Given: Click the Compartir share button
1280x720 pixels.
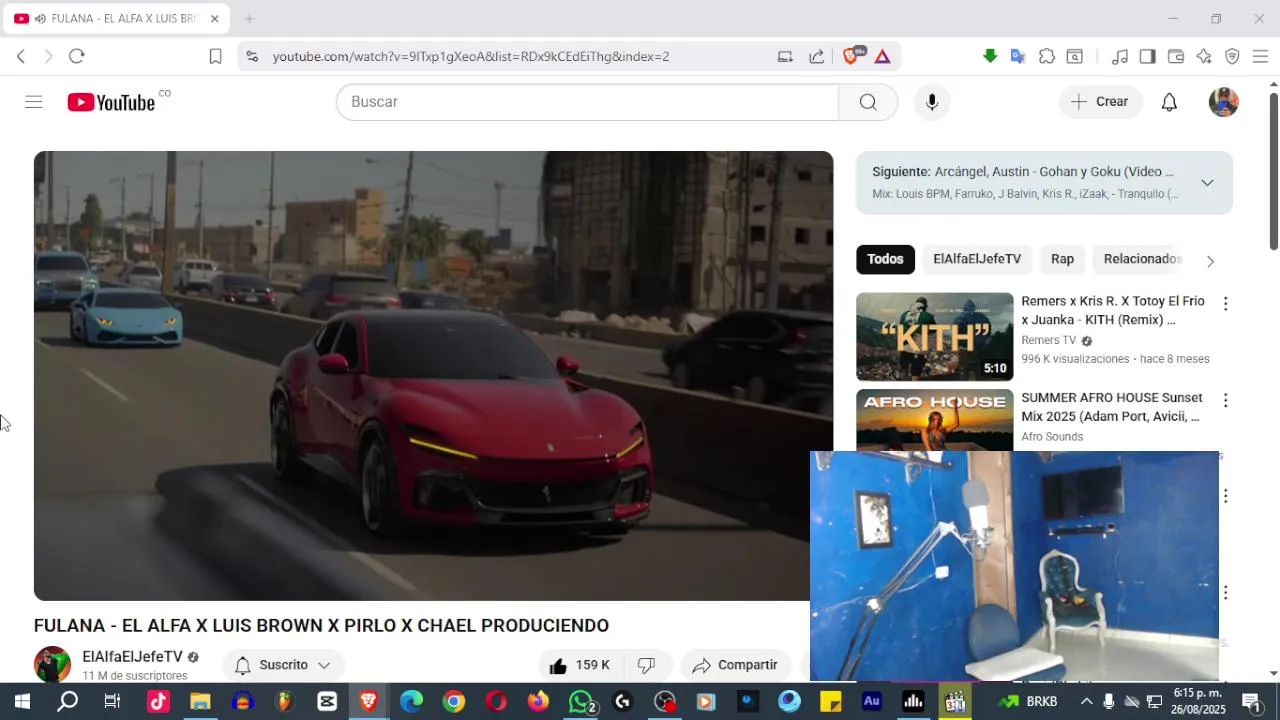Looking at the screenshot, I should point(735,665).
